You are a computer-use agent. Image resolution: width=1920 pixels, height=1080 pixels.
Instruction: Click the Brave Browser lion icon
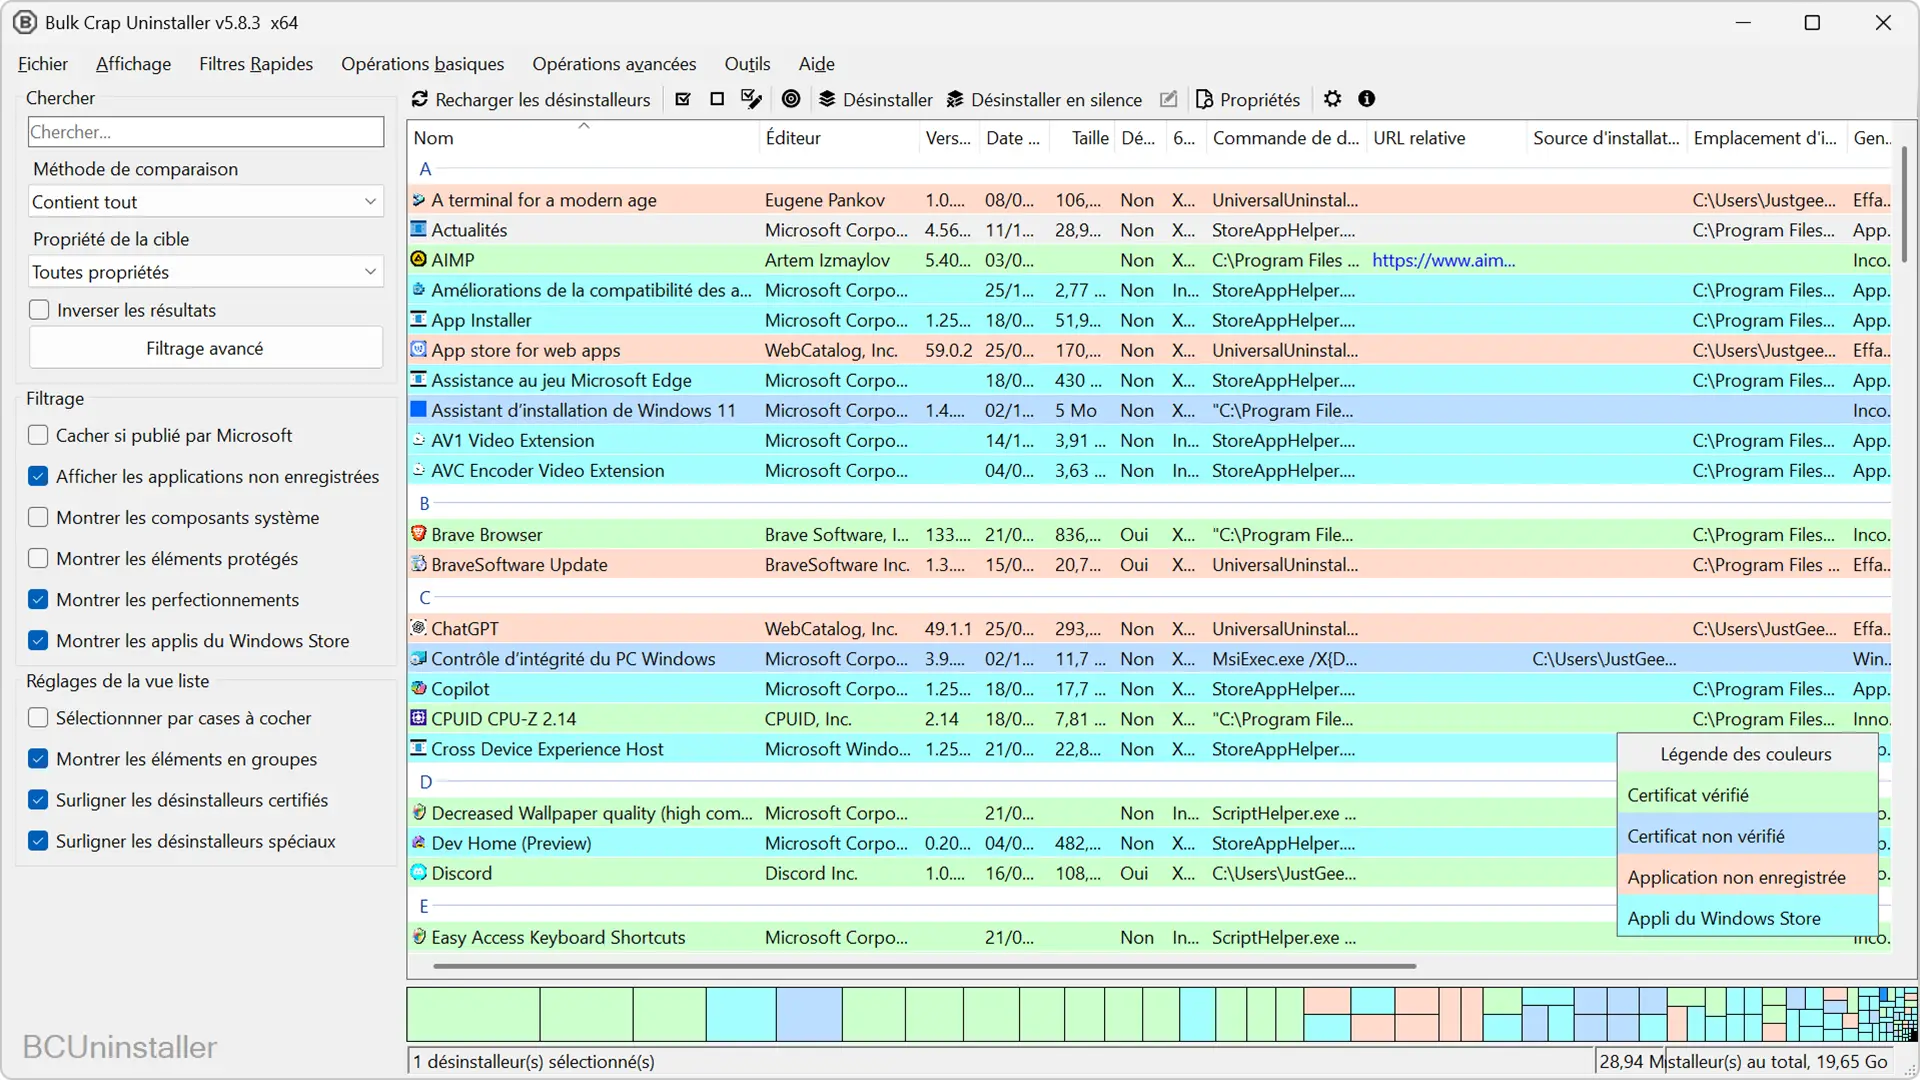419,534
